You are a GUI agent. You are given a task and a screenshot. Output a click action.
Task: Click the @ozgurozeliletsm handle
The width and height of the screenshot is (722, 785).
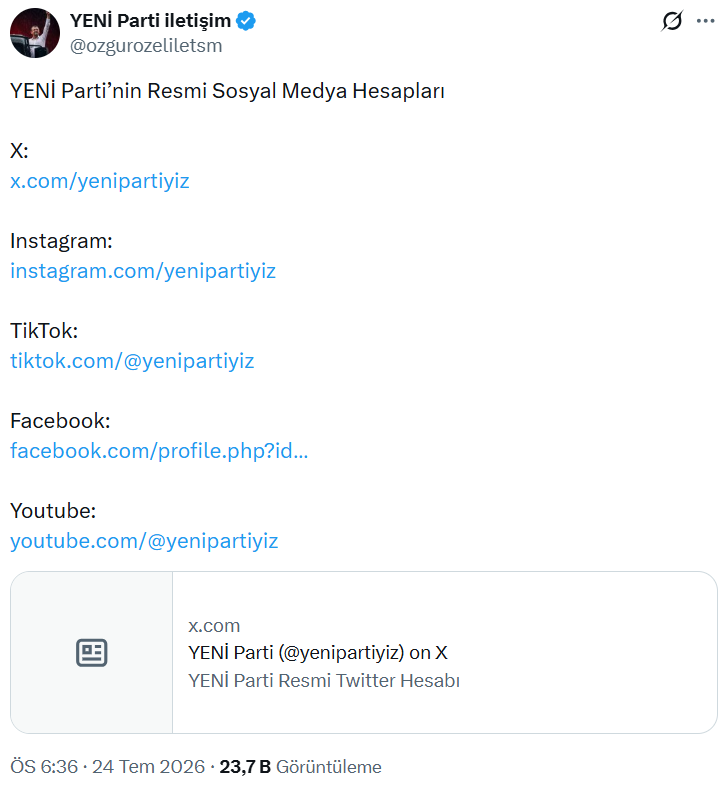tap(146, 46)
